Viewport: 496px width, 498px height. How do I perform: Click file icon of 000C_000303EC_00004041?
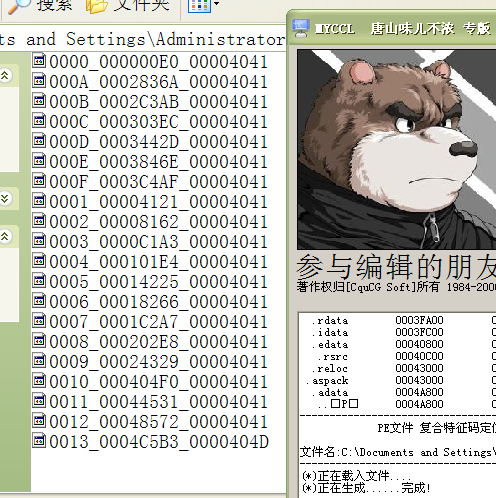39,120
